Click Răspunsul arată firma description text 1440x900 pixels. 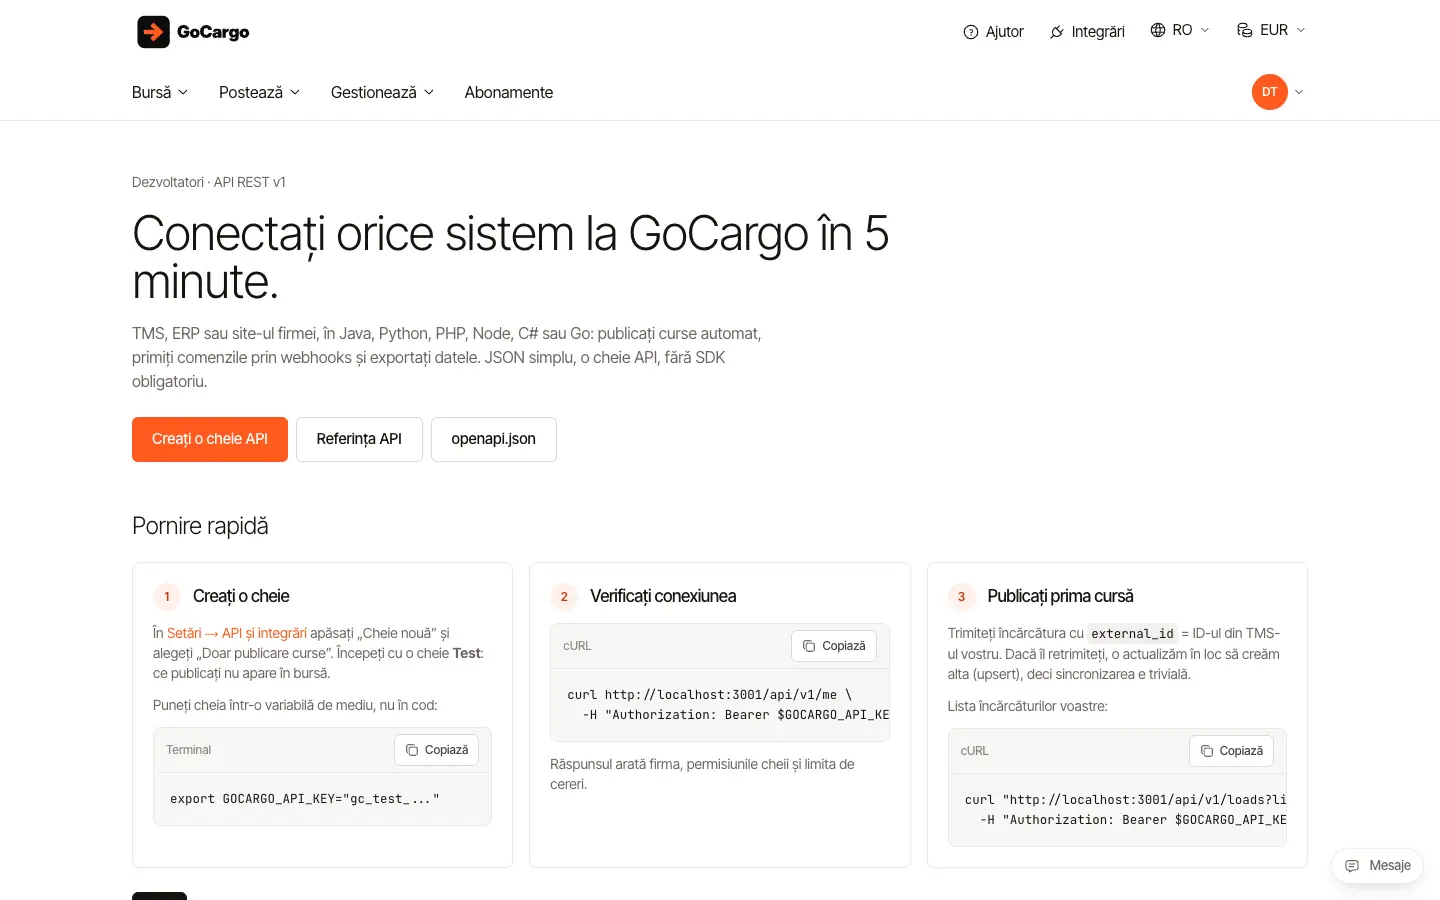[702, 774]
